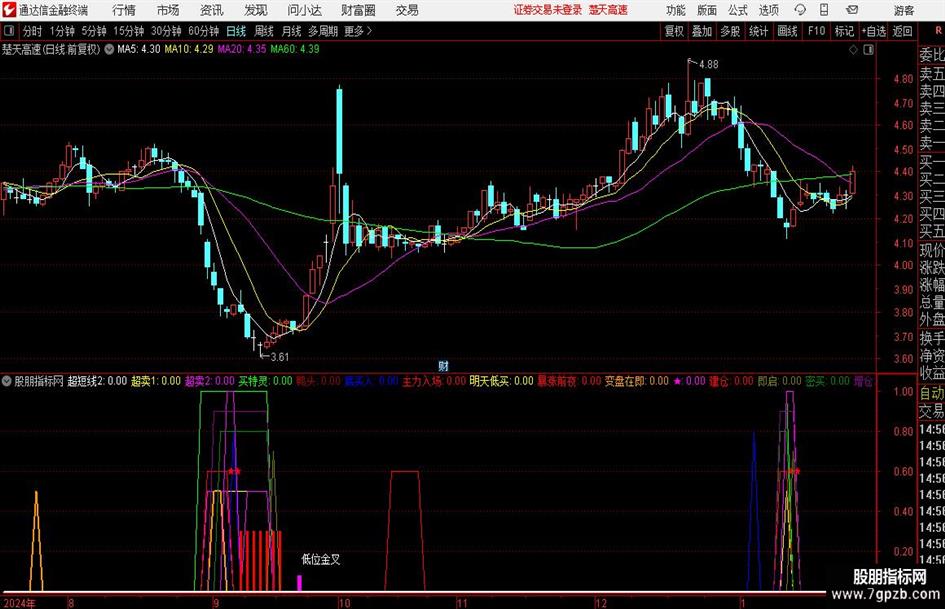Click the MA5: 4.30 indicator value
This screenshot has height=609, width=945.
coord(139,49)
